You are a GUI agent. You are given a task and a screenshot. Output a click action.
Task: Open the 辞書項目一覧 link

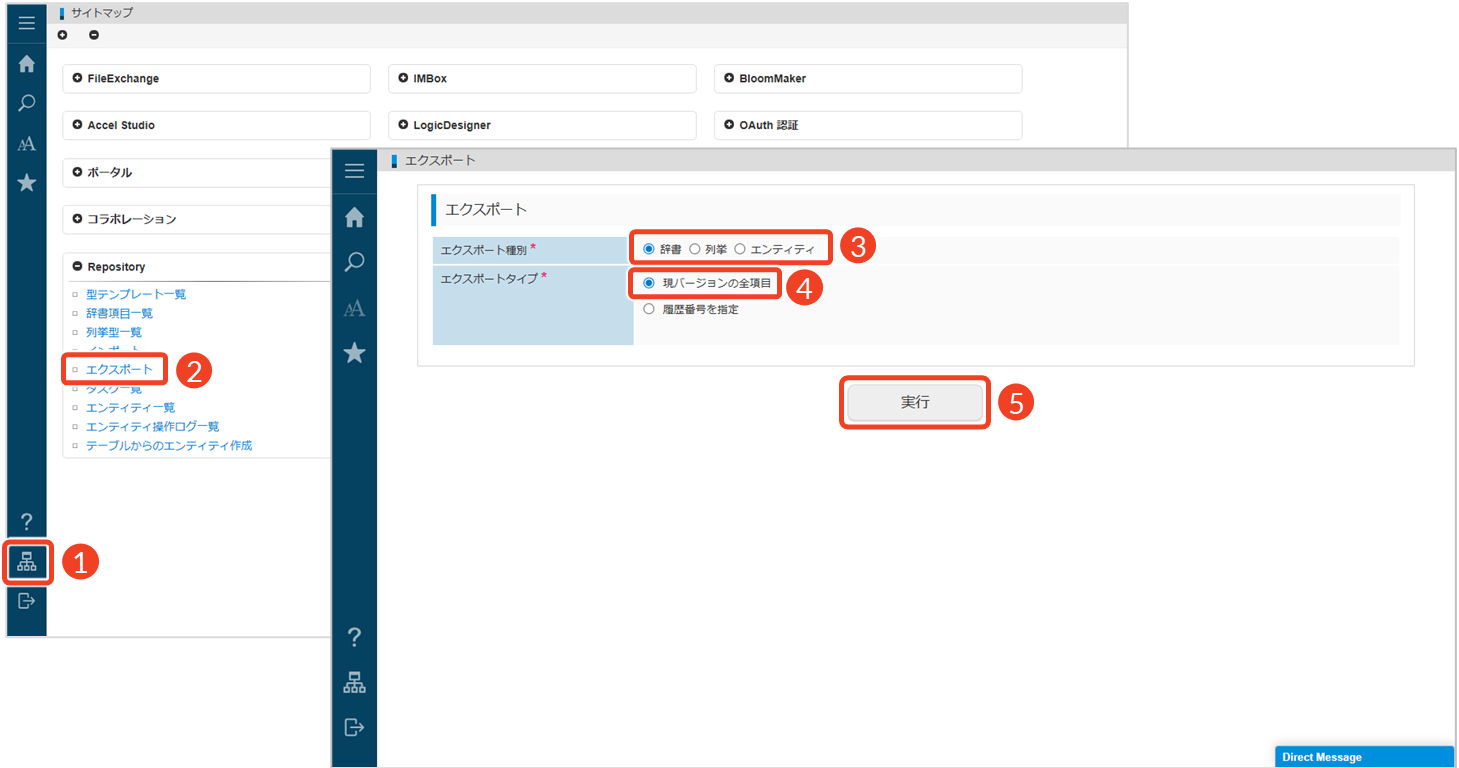point(119,313)
